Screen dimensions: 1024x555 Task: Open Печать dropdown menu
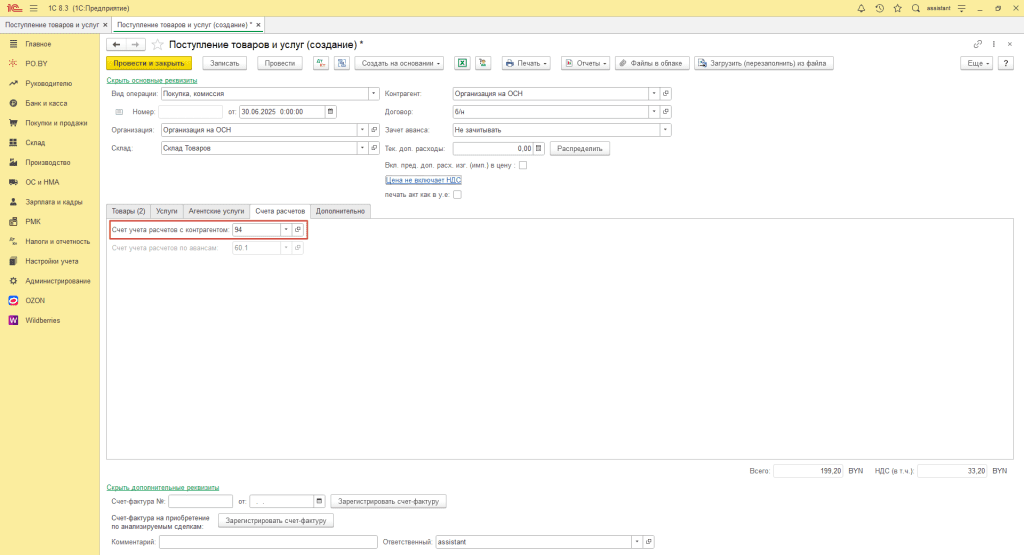pyautogui.click(x=526, y=63)
